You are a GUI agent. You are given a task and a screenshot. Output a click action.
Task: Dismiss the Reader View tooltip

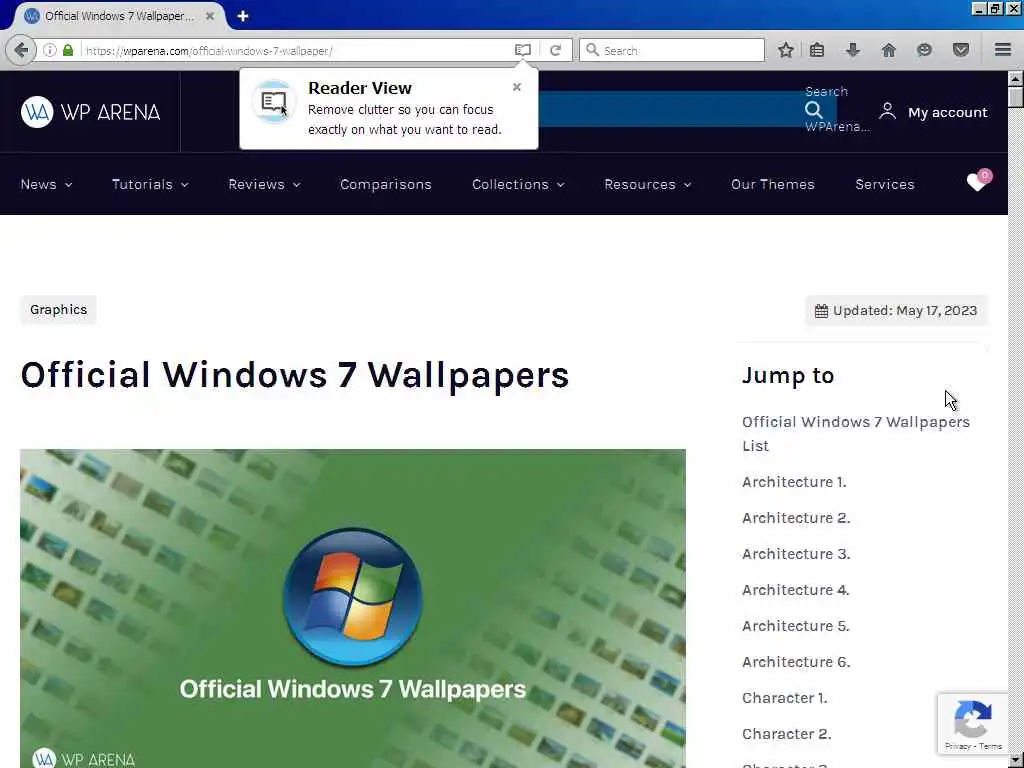(x=517, y=87)
